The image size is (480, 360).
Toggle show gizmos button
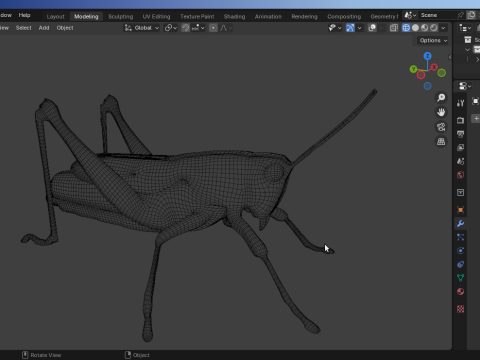(x=350, y=28)
